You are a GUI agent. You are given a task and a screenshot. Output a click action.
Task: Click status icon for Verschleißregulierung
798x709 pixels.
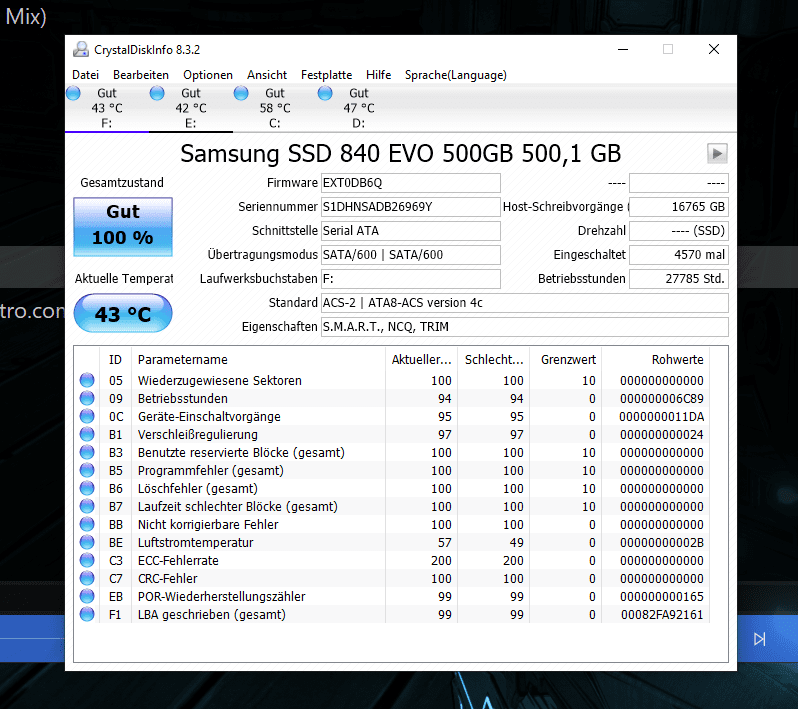[87, 434]
